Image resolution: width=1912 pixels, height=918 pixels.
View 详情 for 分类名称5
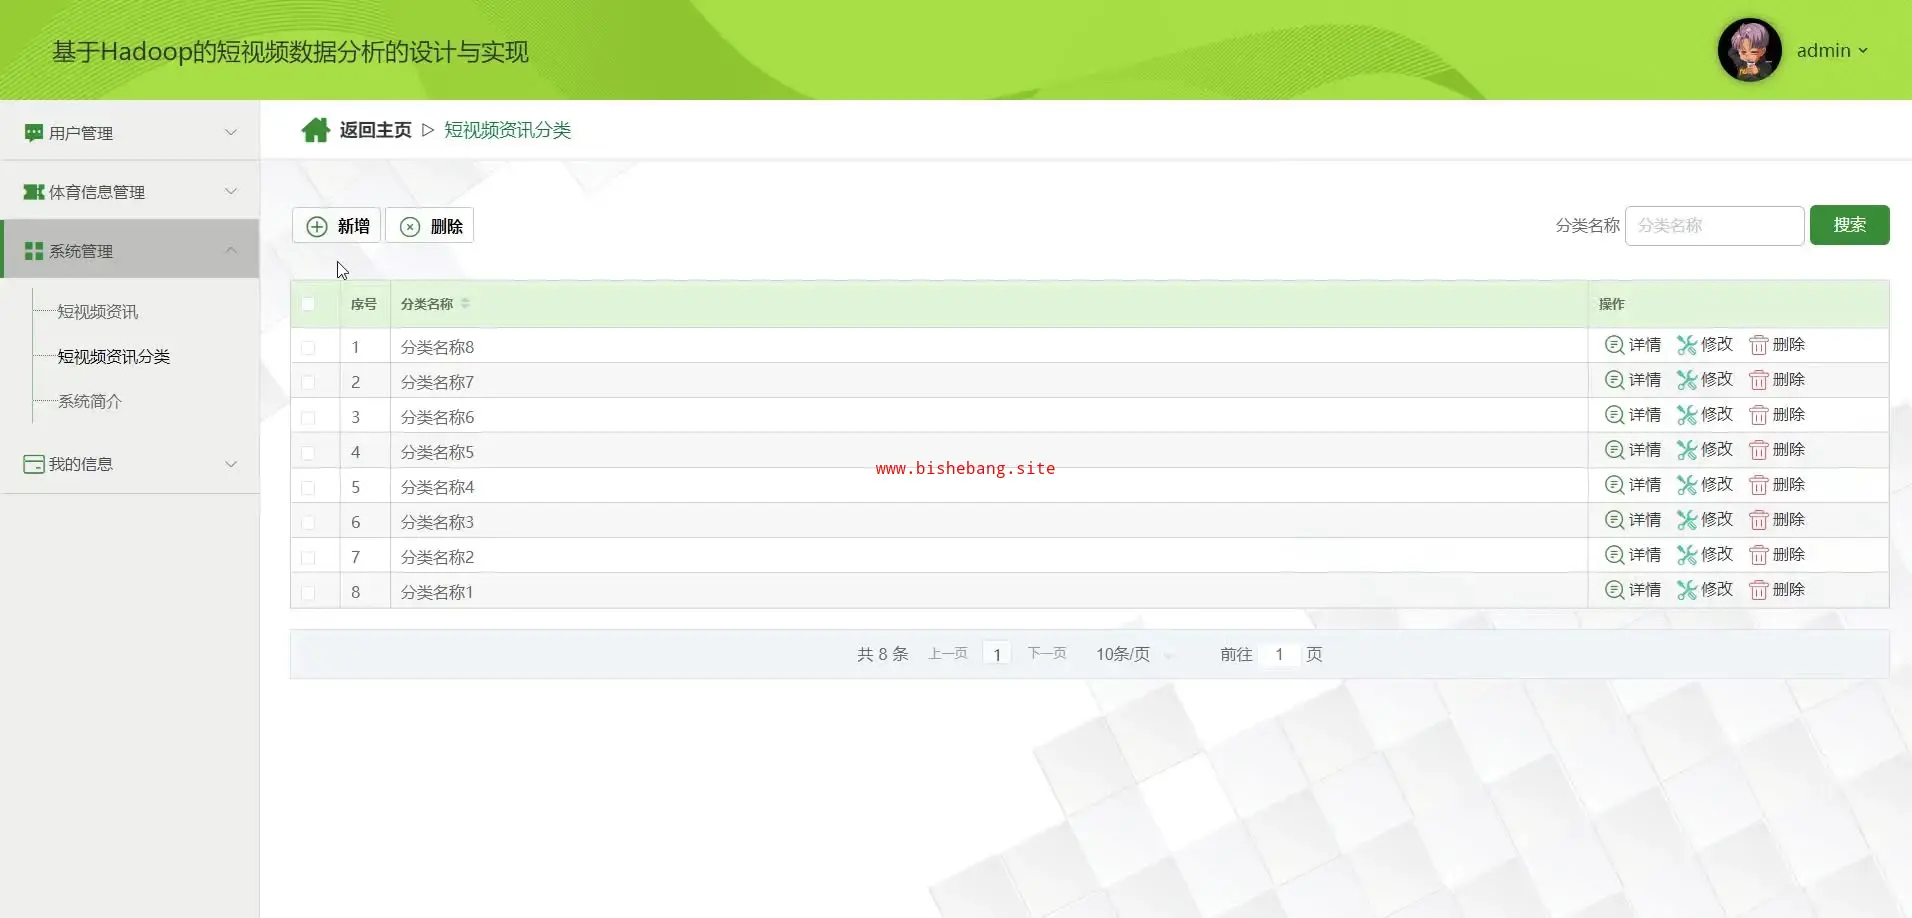[1633, 450]
